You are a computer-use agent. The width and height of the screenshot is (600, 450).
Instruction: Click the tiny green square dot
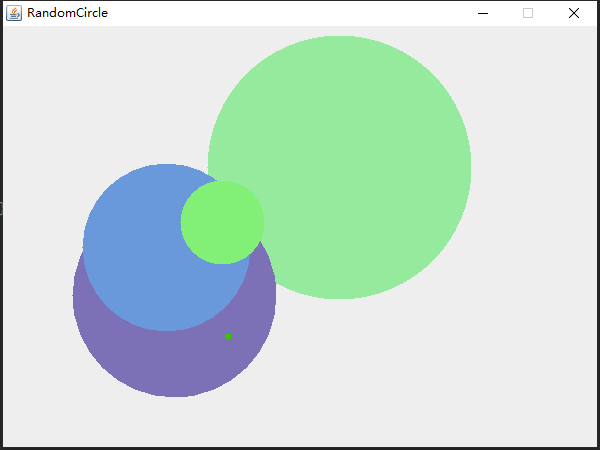coord(228,337)
